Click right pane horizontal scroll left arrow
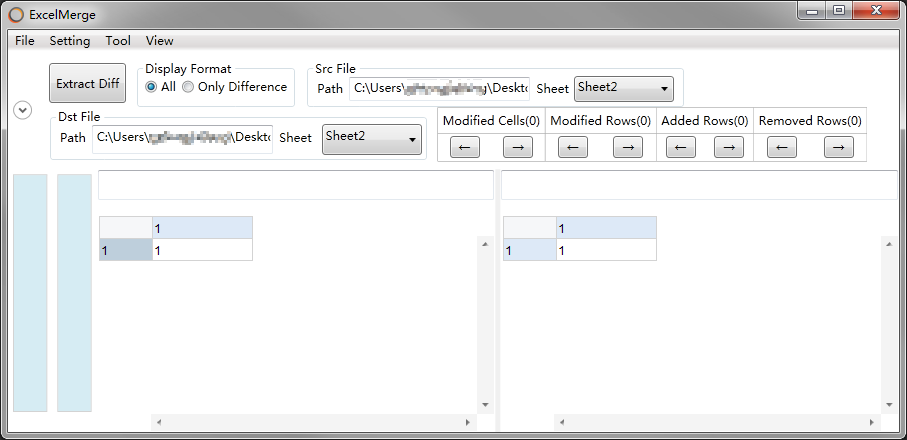The image size is (907, 440). tap(562, 423)
